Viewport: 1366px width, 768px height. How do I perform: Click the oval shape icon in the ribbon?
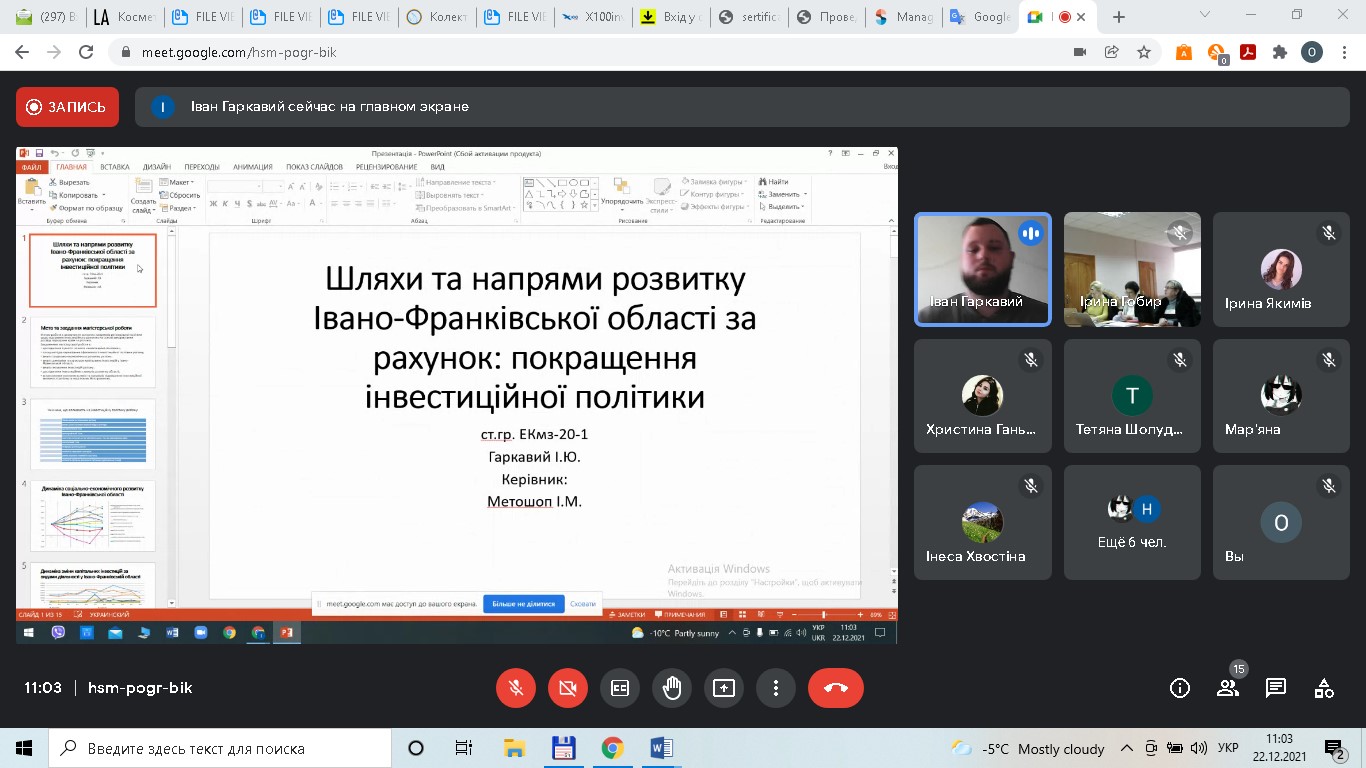tap(572, 182)
